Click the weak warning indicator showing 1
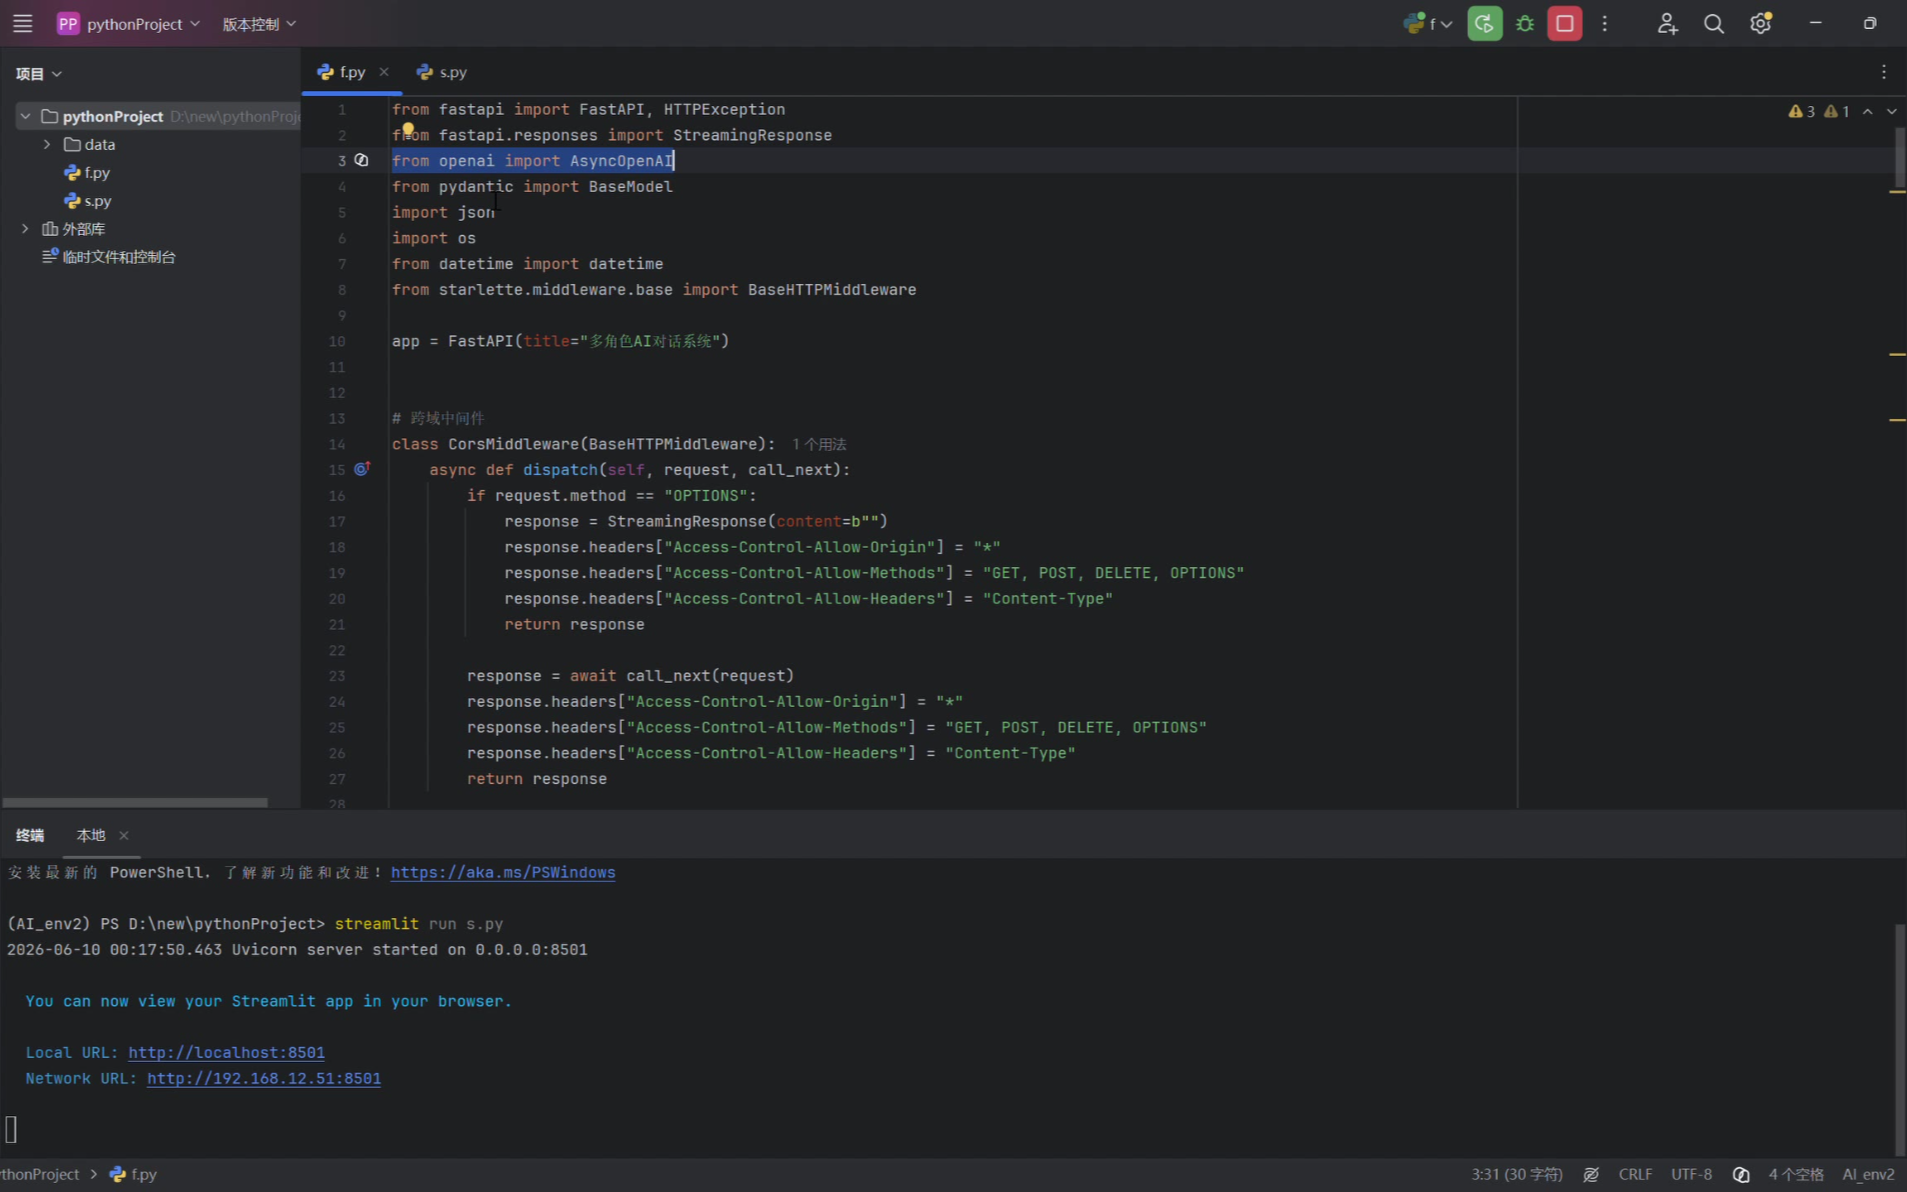Screen dimensions: 1907x1192 (1836, 111)
